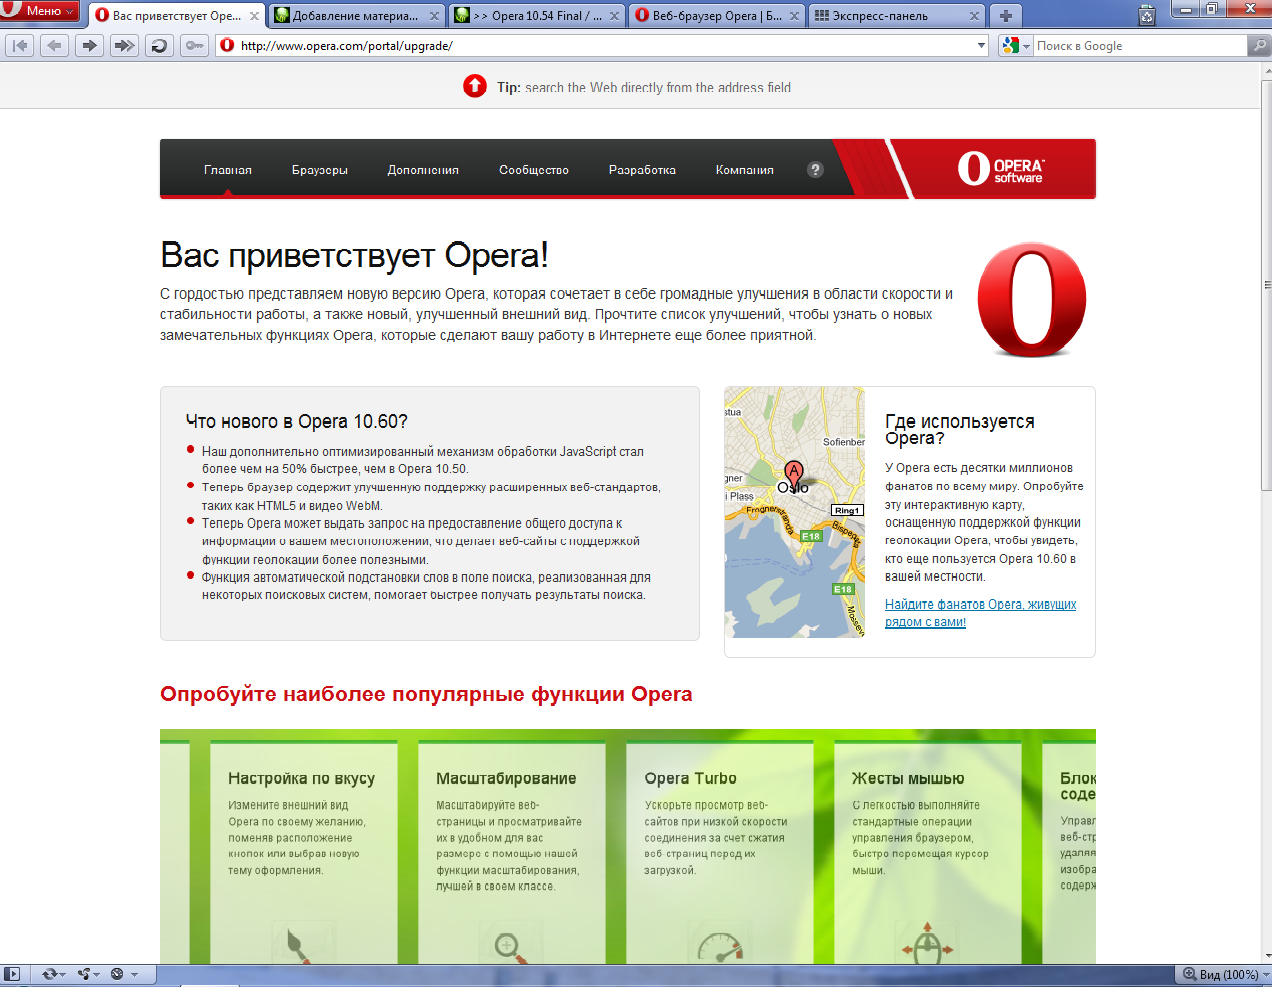Run search with the magnifier button
This screenshot has height=987, width=1272.
coord(1260,45)
